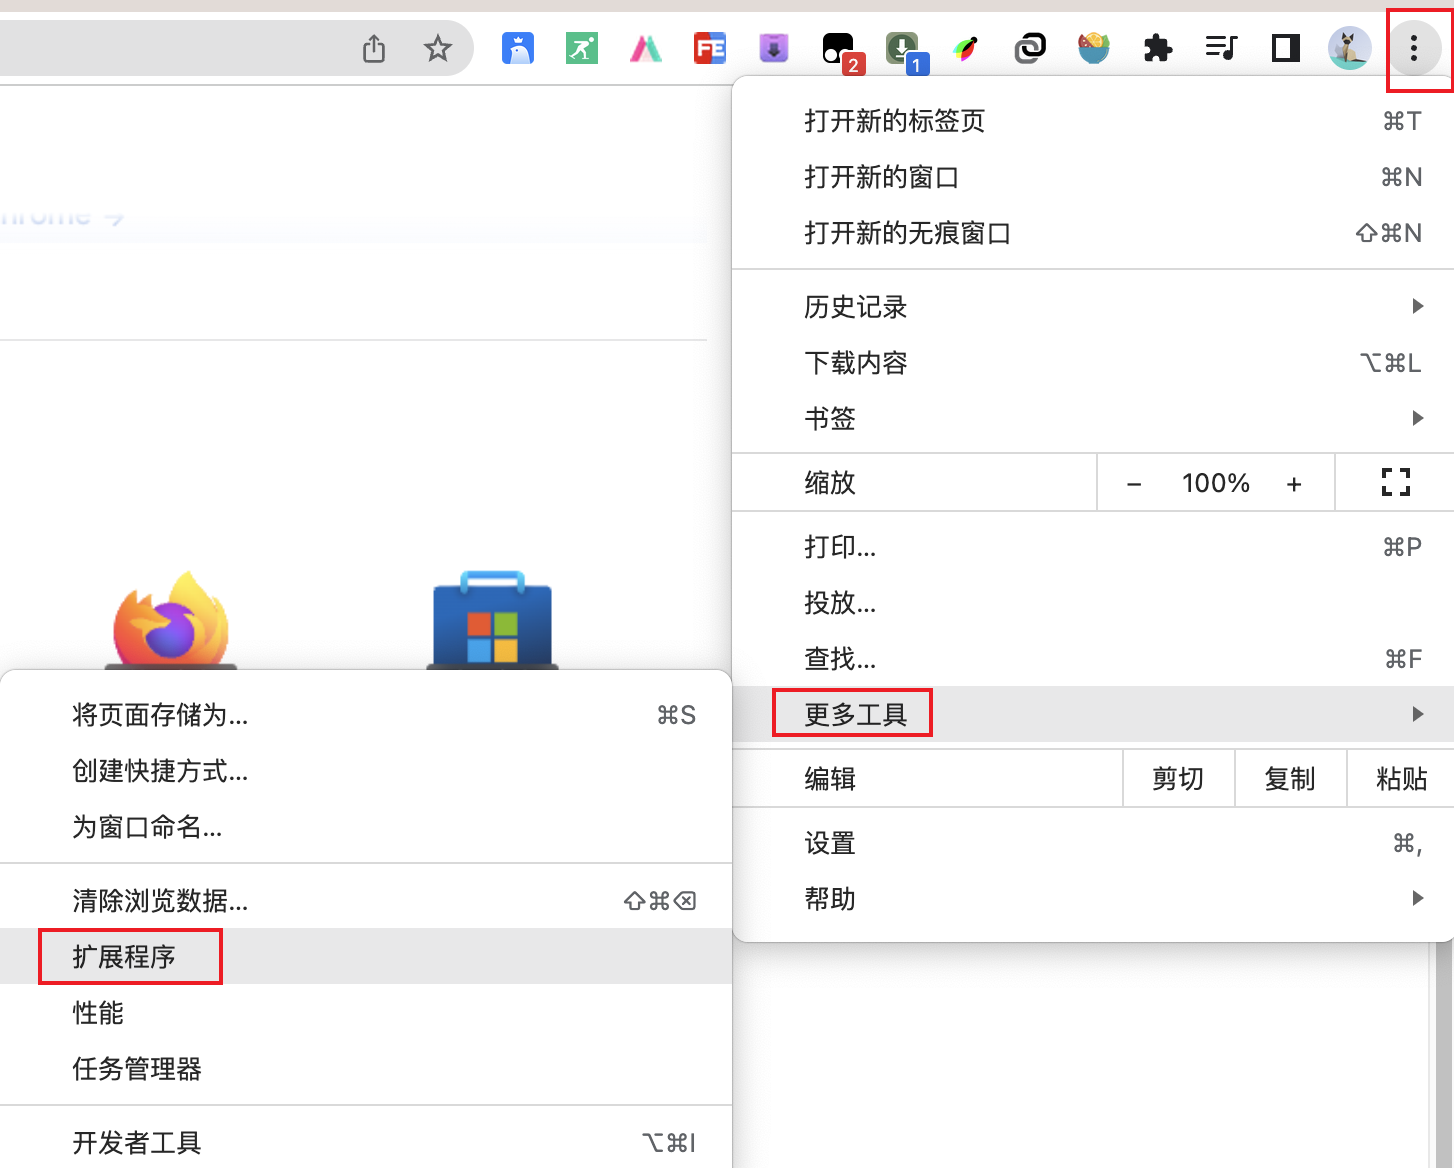This screenshot has width=1454, height=1168.
Task: Click the fruit bowl extension icon
Action: tap(1094, 48)
